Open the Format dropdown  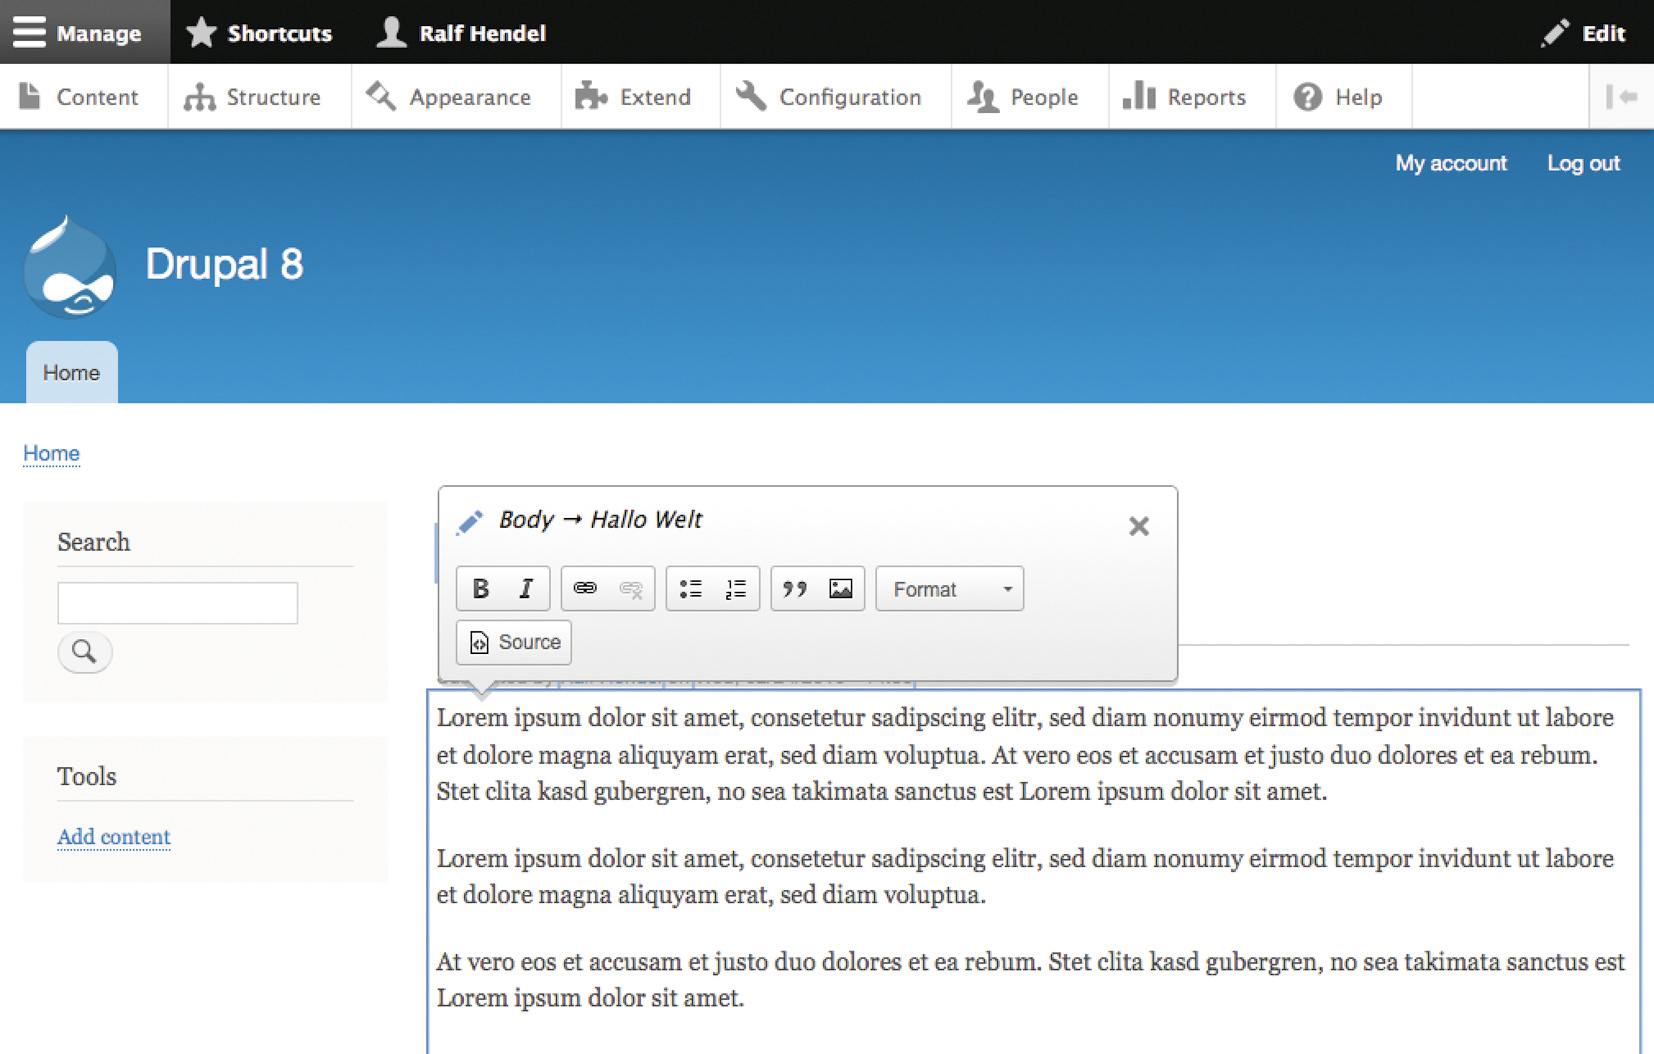[949, 589]
